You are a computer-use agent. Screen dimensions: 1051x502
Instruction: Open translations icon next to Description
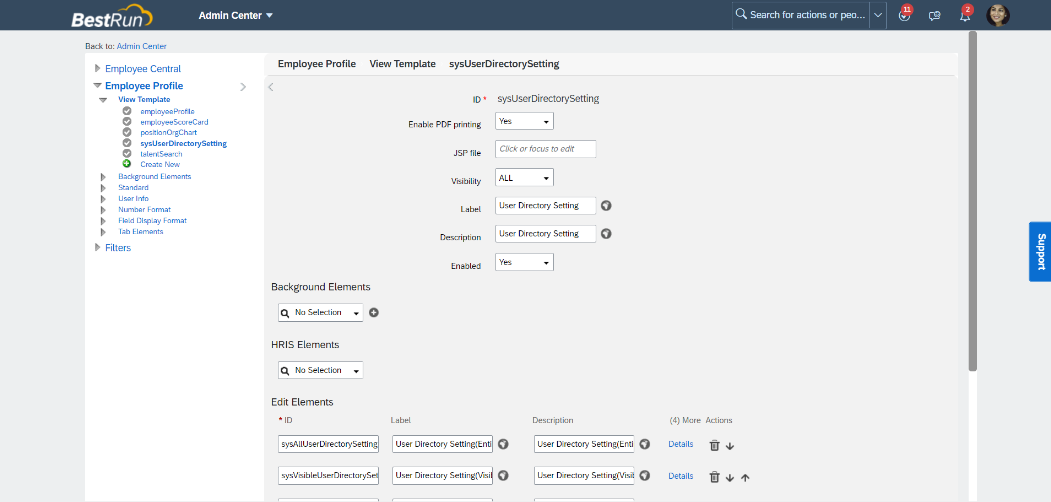point(606,234)
